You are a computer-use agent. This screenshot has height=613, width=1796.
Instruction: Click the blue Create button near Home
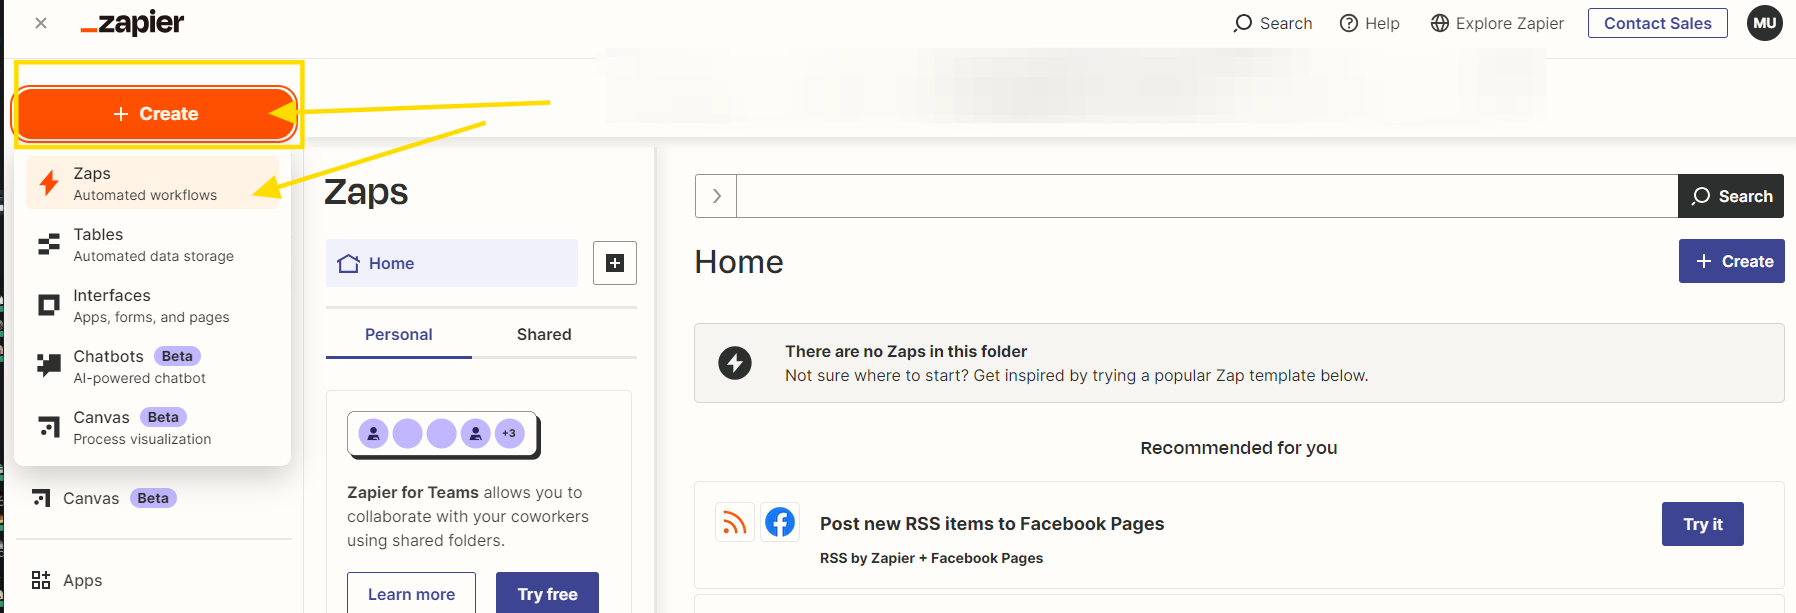(1732, 261)
